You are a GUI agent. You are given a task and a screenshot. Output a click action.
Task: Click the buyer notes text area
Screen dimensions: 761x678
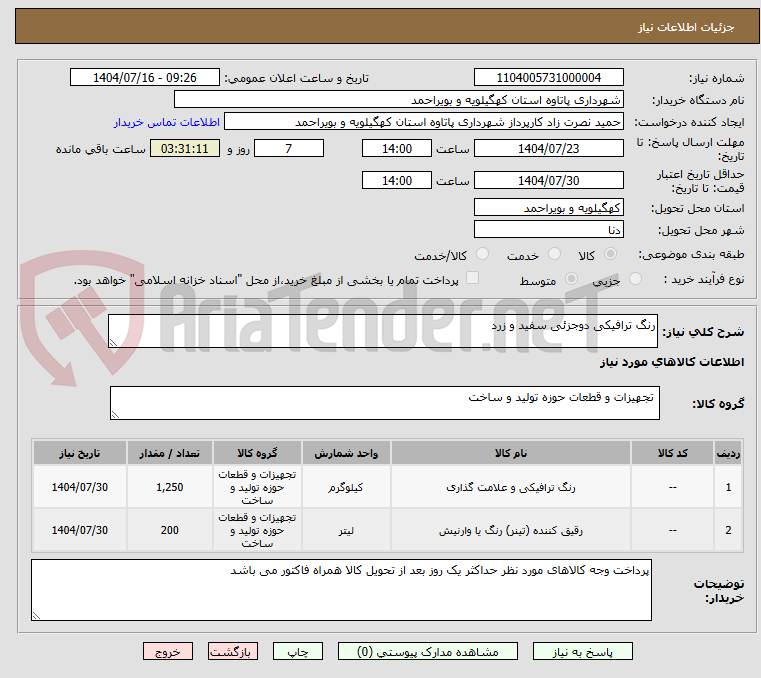pos(341,590)
